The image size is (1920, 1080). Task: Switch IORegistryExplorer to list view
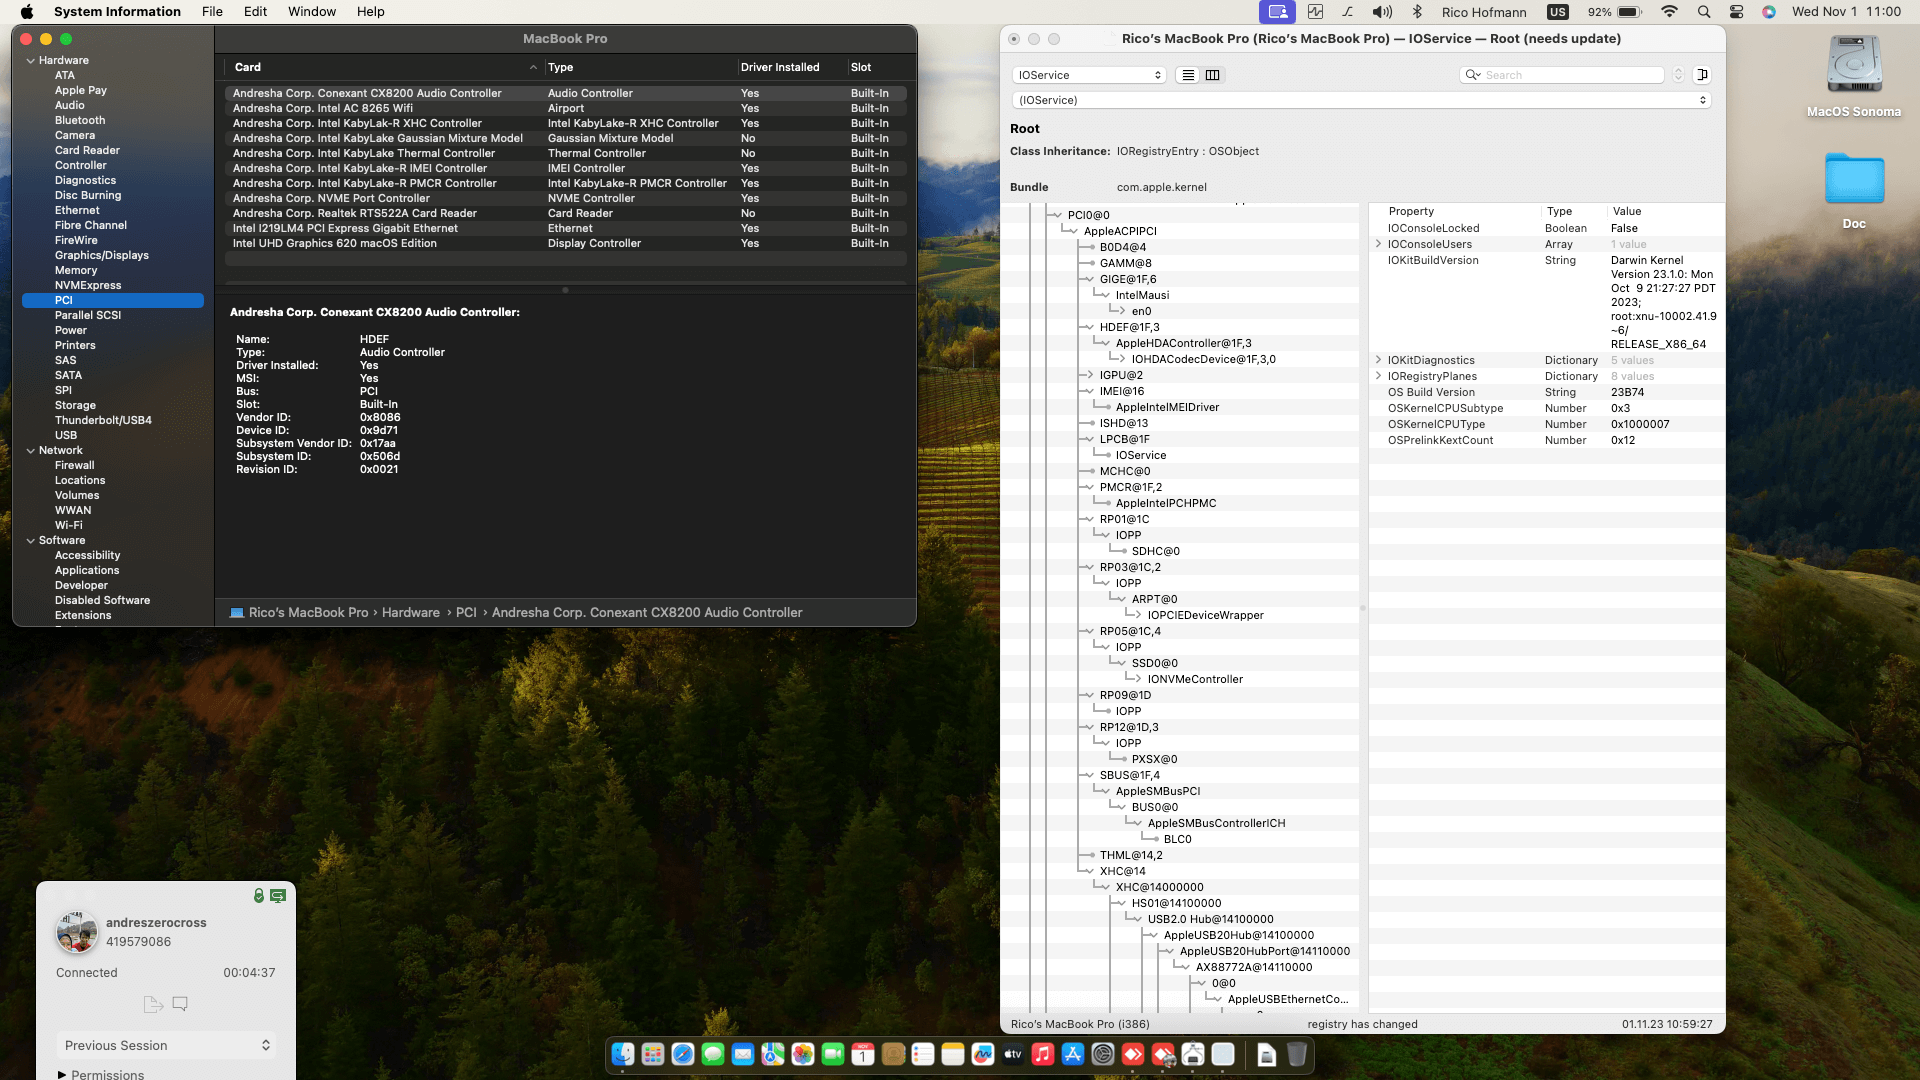pos(1188,75)
